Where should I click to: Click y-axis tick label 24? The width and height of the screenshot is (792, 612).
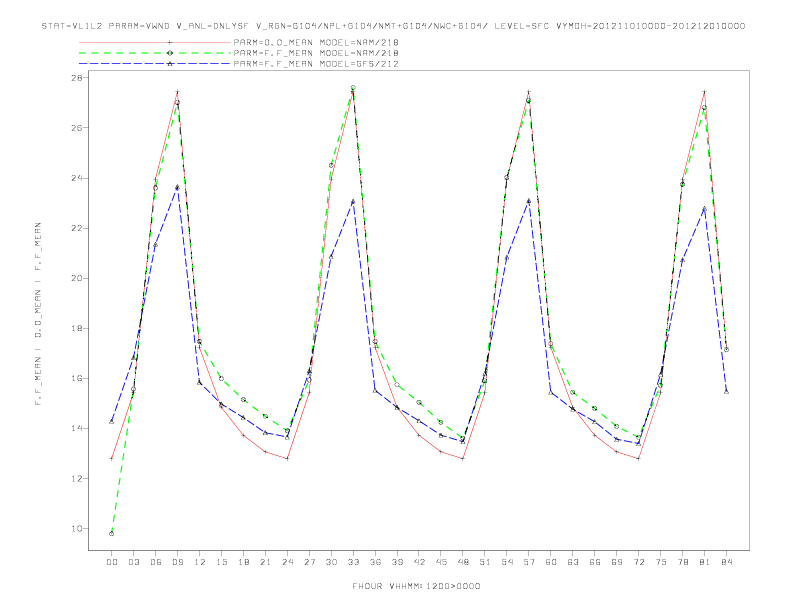[x=78, y=178]
